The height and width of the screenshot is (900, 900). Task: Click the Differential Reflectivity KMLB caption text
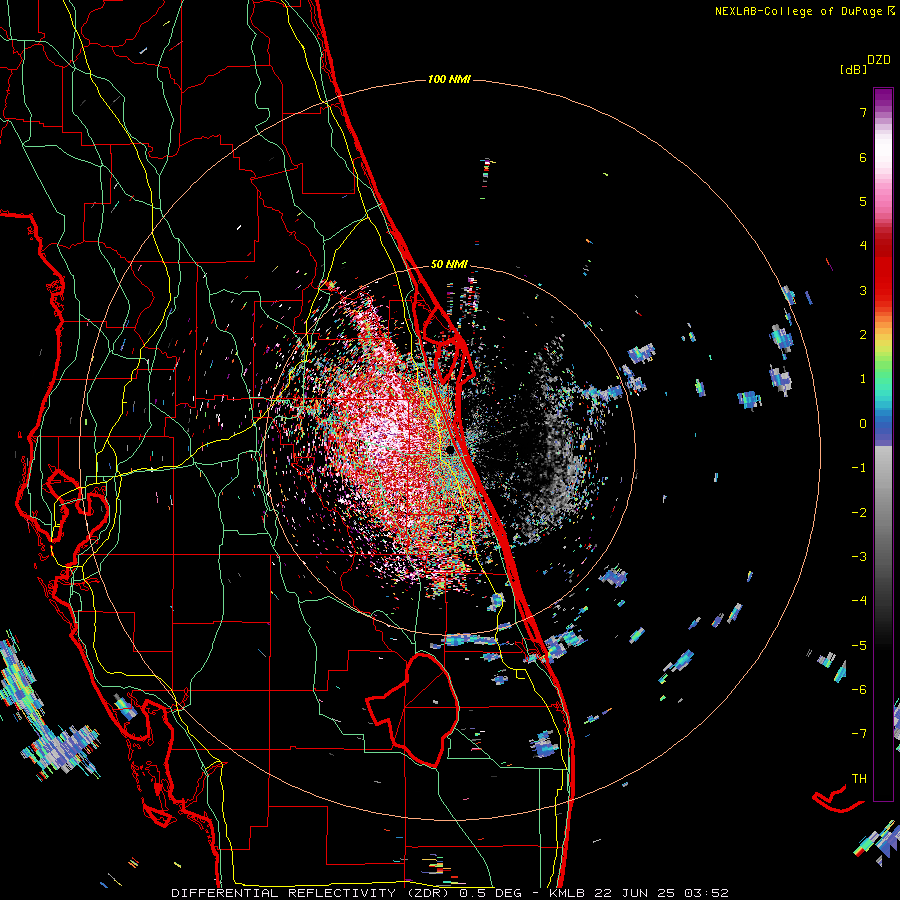tap(450, 893)
